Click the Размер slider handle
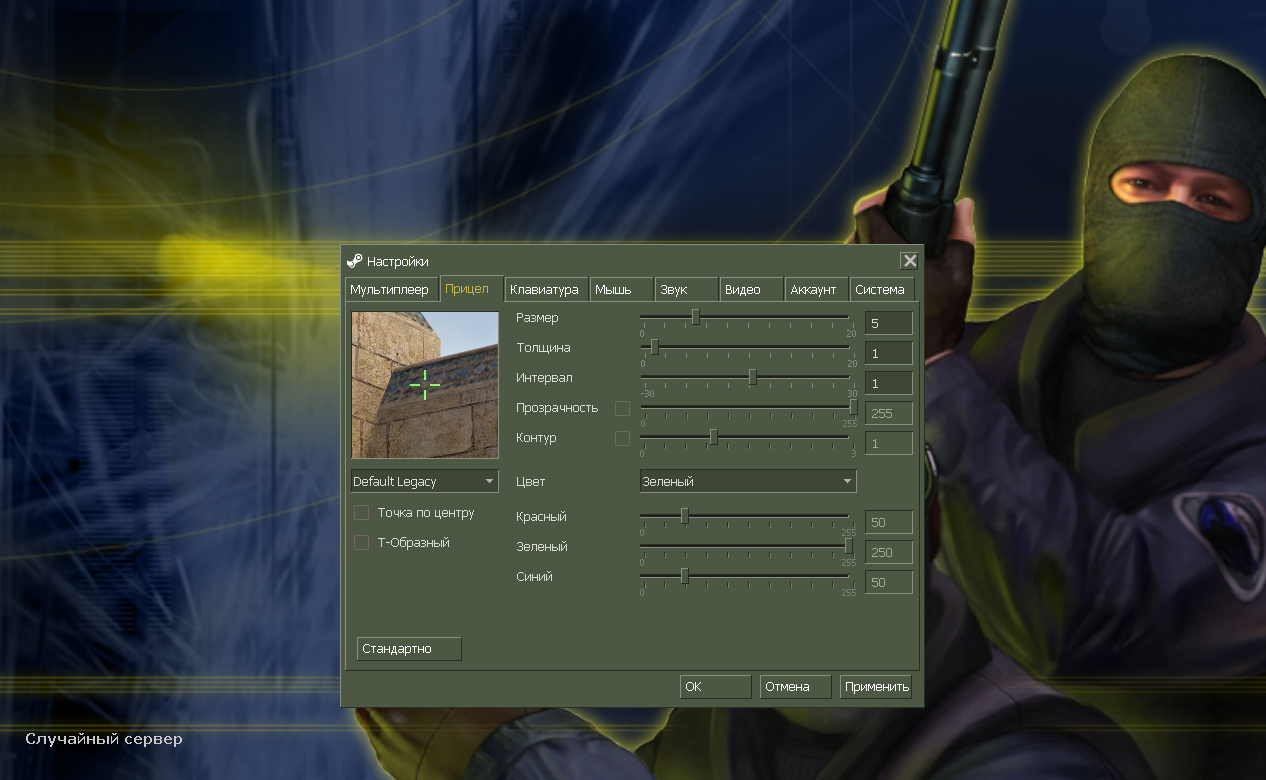This screenshot has width=1266, height=780. point(695,318)
